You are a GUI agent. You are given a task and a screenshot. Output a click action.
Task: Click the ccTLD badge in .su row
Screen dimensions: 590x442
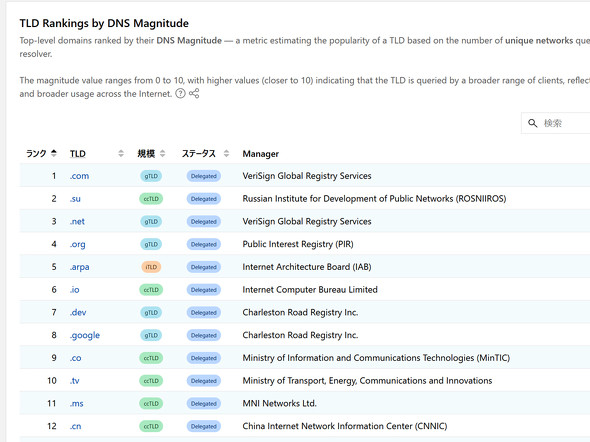coord(151,199)
